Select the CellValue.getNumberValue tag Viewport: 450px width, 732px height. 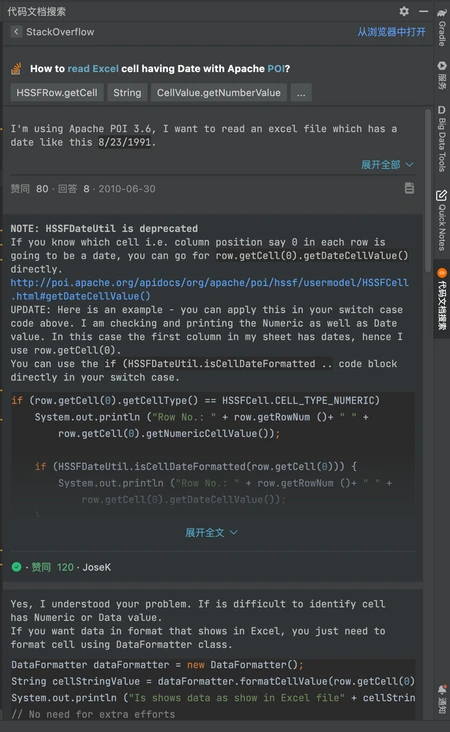[218, 92]
